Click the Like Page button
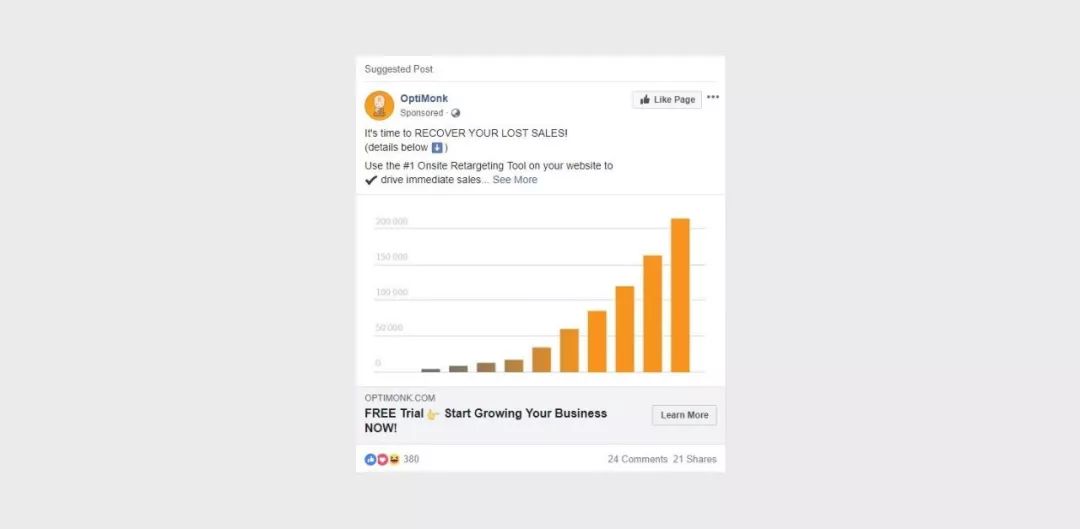The height and width of the screenshot is (529, 1080). point(667,100)
